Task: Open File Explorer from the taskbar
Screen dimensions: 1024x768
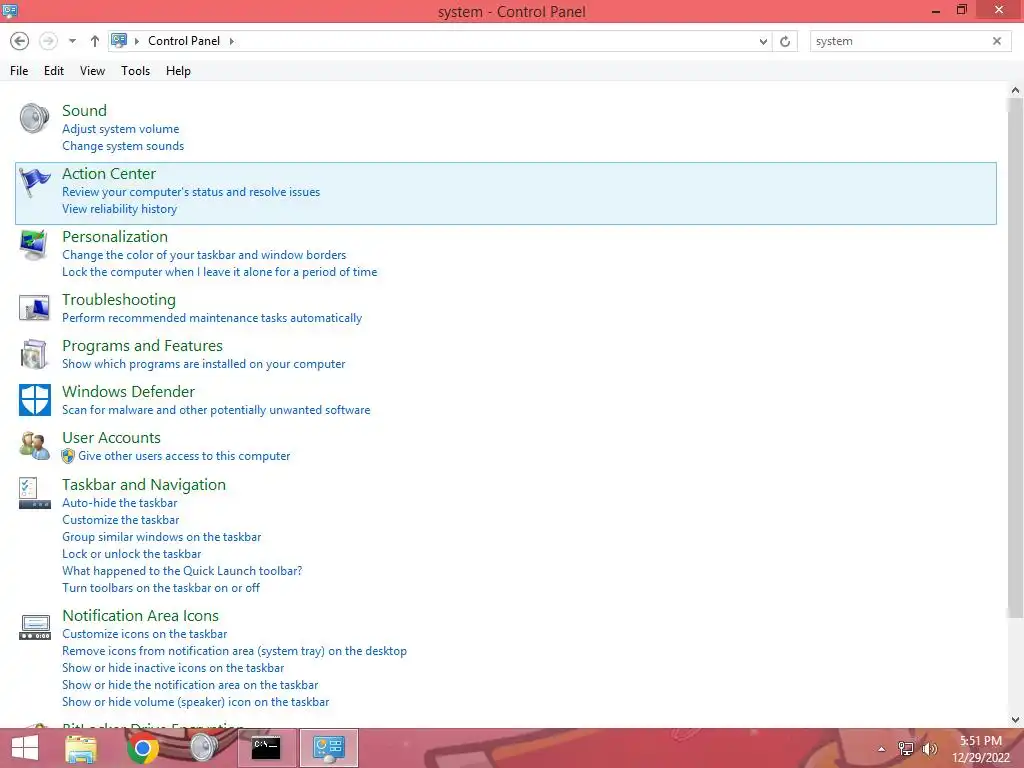Action: (81, 748)
